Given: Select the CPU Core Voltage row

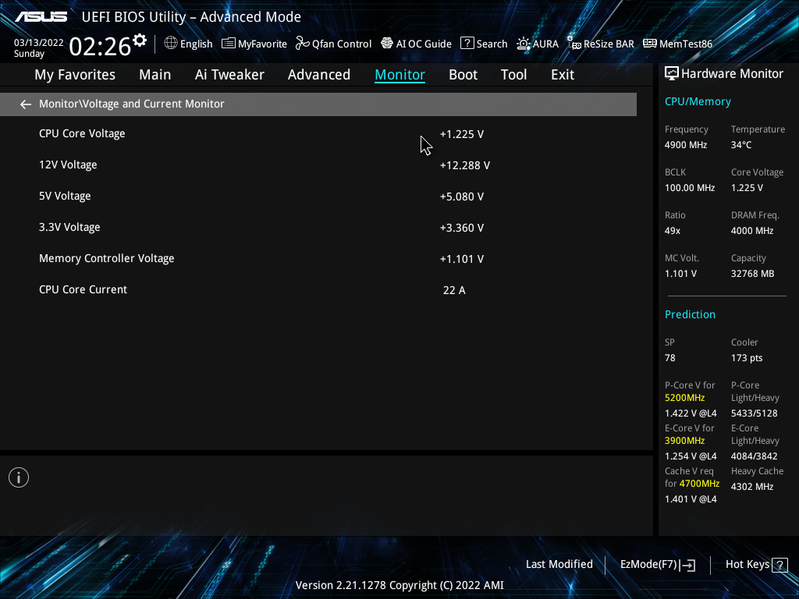Looking at the screenshot, I should [318, 134].
